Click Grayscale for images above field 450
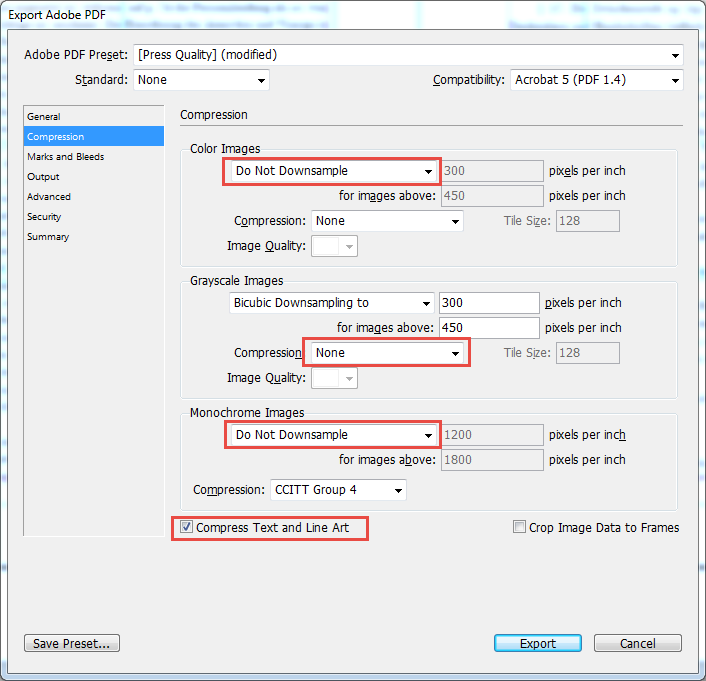The height and width of the screenshot is (681, 706). pos(489,328)
